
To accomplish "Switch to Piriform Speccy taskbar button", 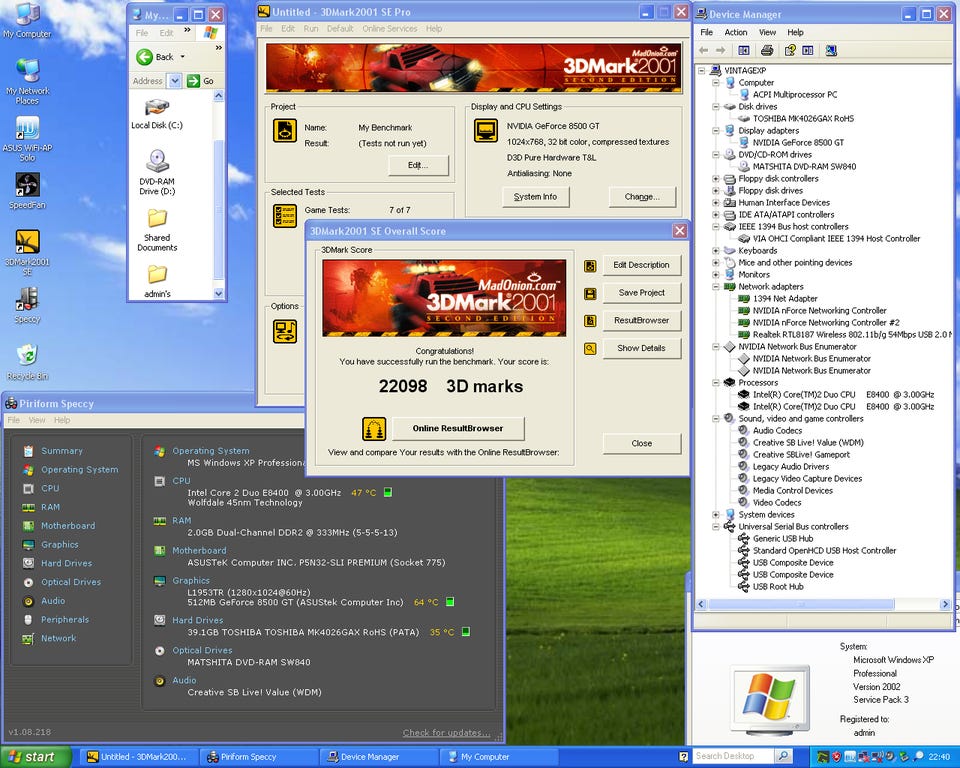I will (261, 757).
